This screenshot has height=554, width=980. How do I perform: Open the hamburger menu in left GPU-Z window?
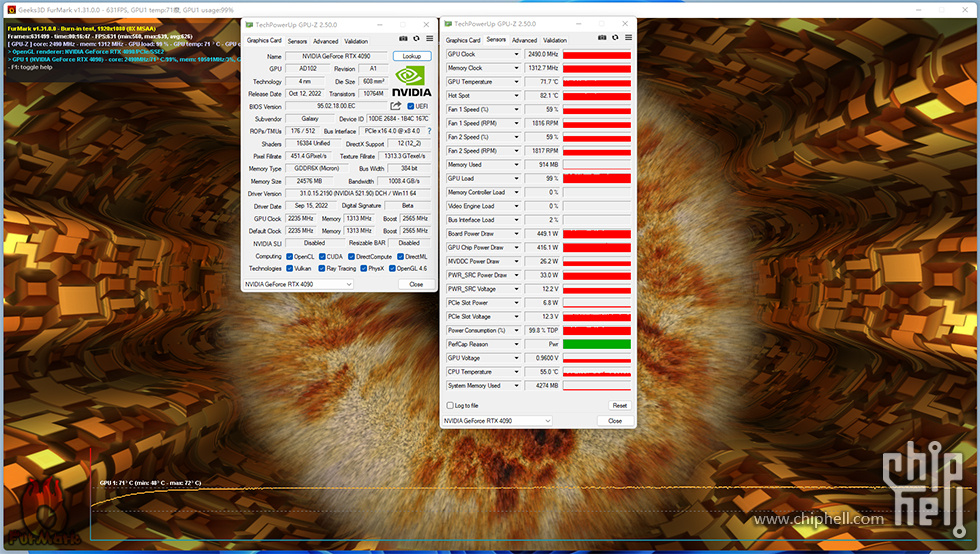[x=429, y=39]
